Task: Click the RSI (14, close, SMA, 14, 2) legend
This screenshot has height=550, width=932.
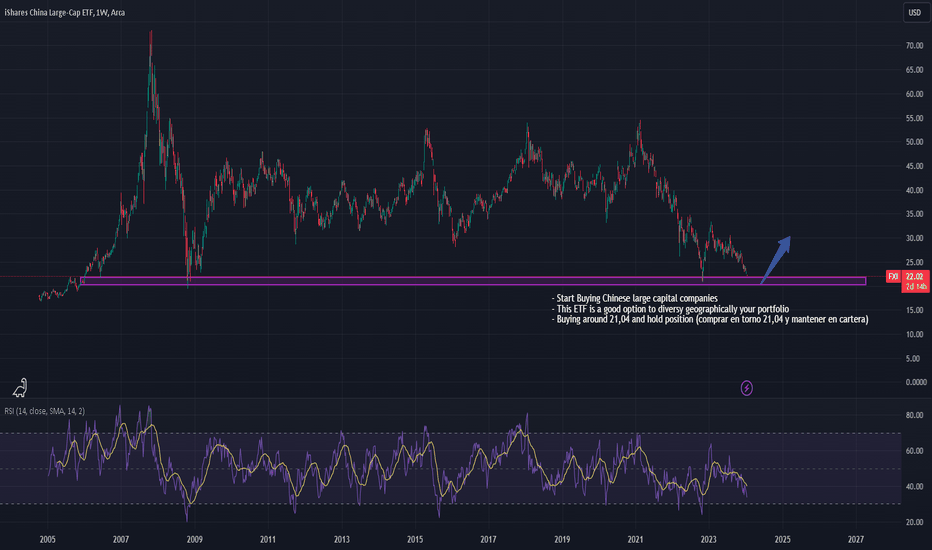Action: click(x=45, y=411)
